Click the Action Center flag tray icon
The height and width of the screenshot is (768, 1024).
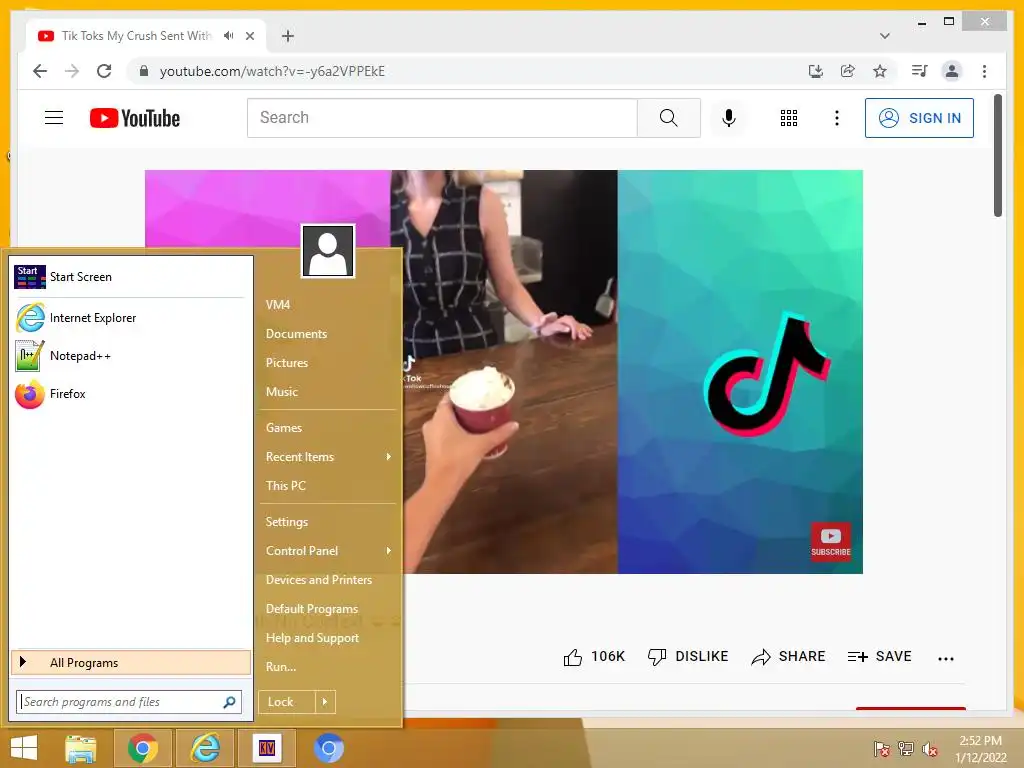[x=882, y=749]
